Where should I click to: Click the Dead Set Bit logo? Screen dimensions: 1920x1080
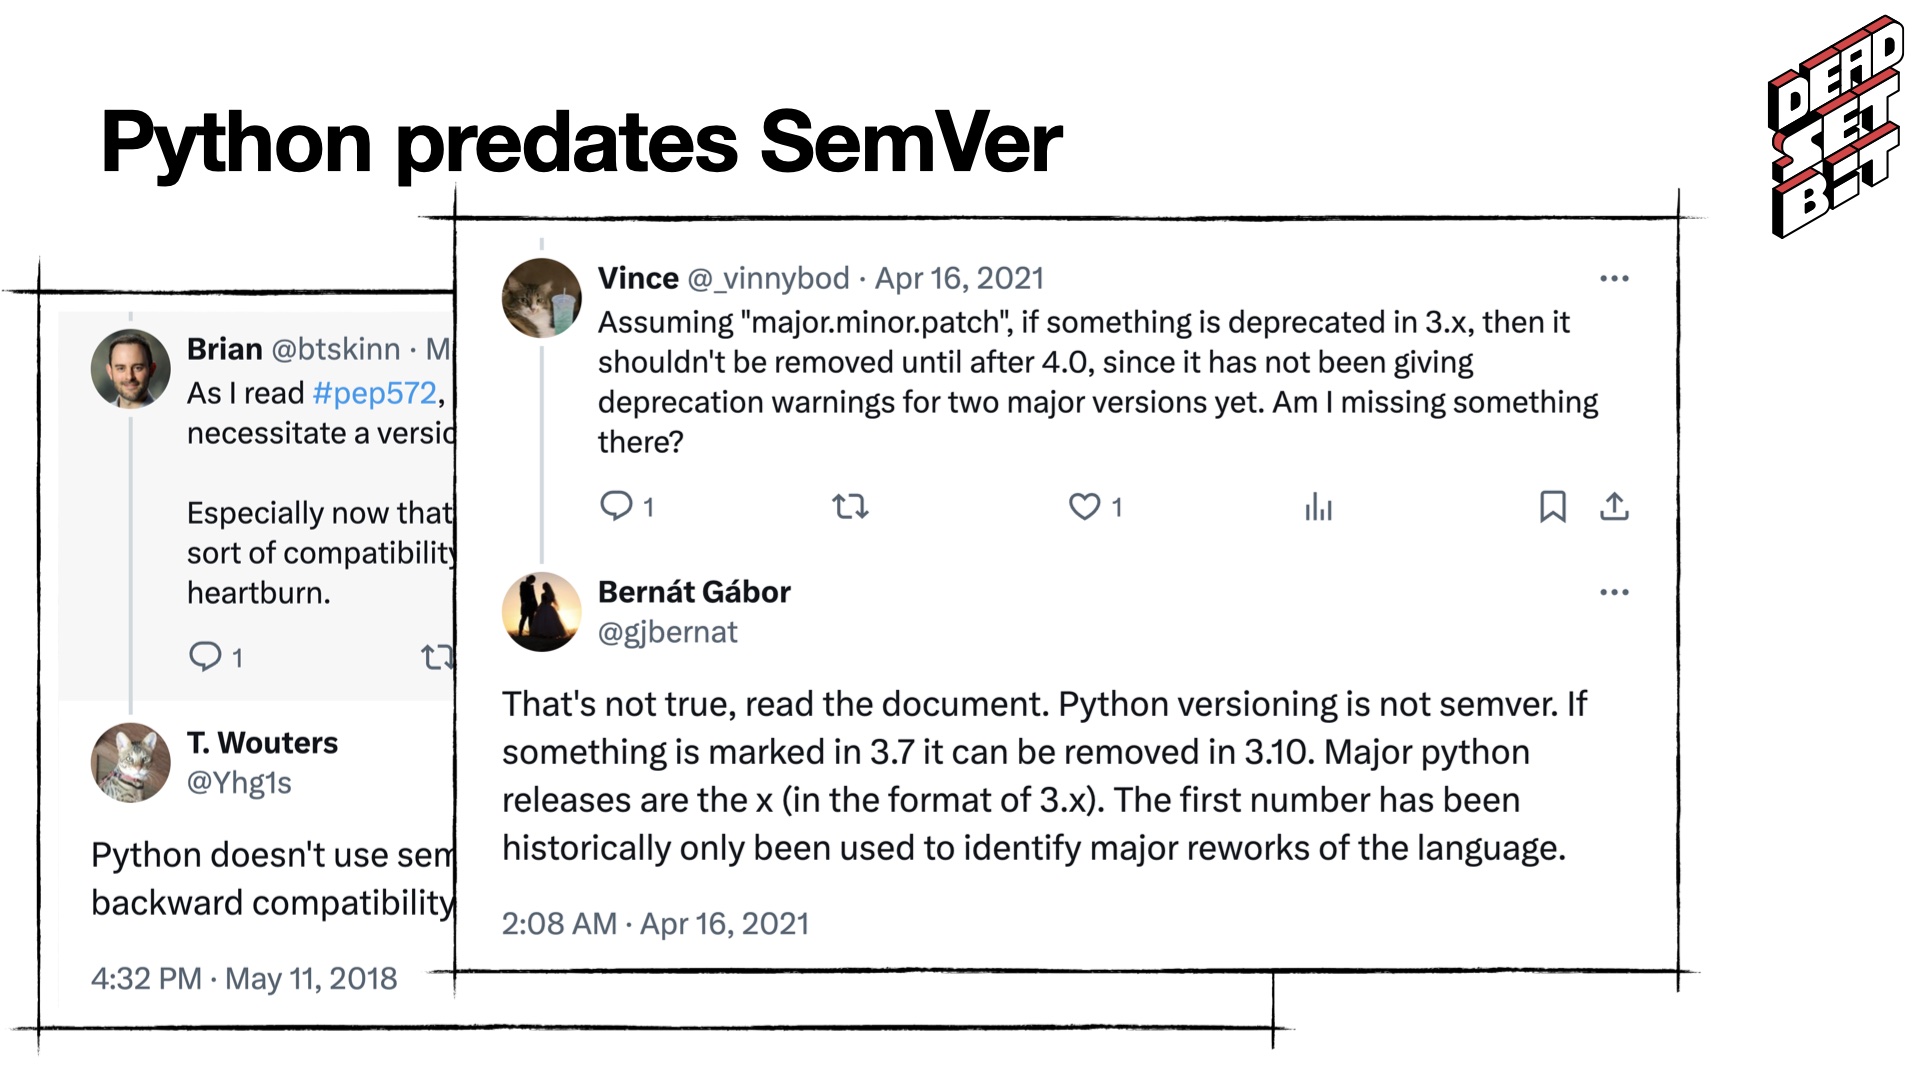[x=1835, y=127]
